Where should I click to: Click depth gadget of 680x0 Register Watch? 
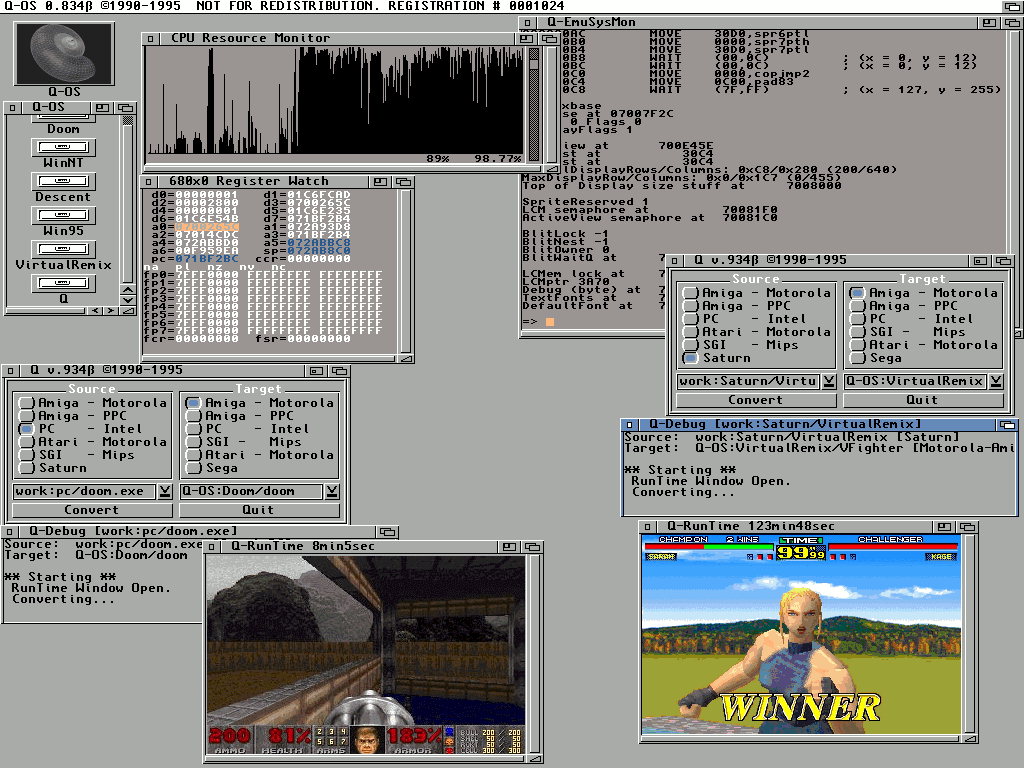(404, 182)
